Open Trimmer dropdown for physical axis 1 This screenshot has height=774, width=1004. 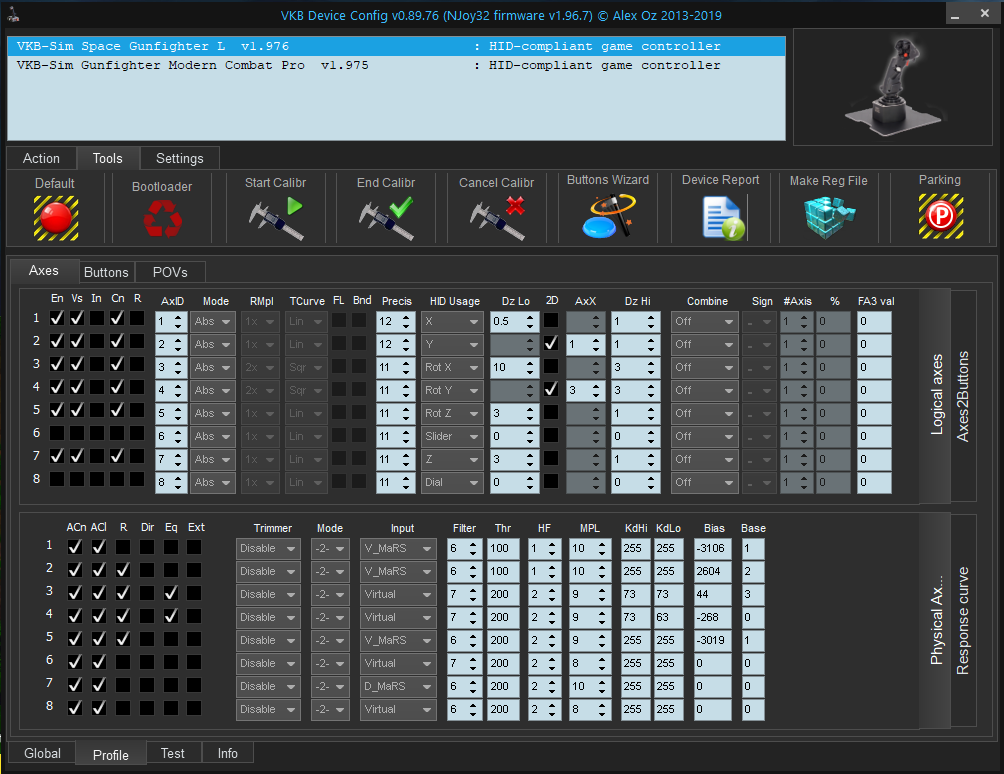pyautogui.click(x=268, y=549)
